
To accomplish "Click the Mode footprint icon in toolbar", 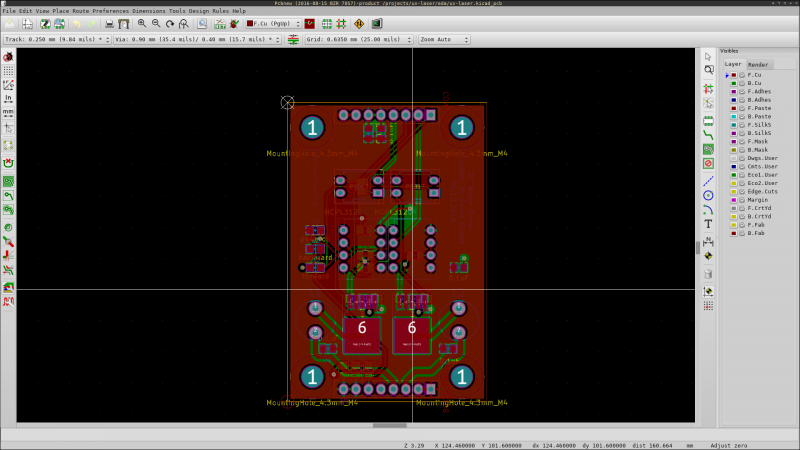I will pos(327,24).
